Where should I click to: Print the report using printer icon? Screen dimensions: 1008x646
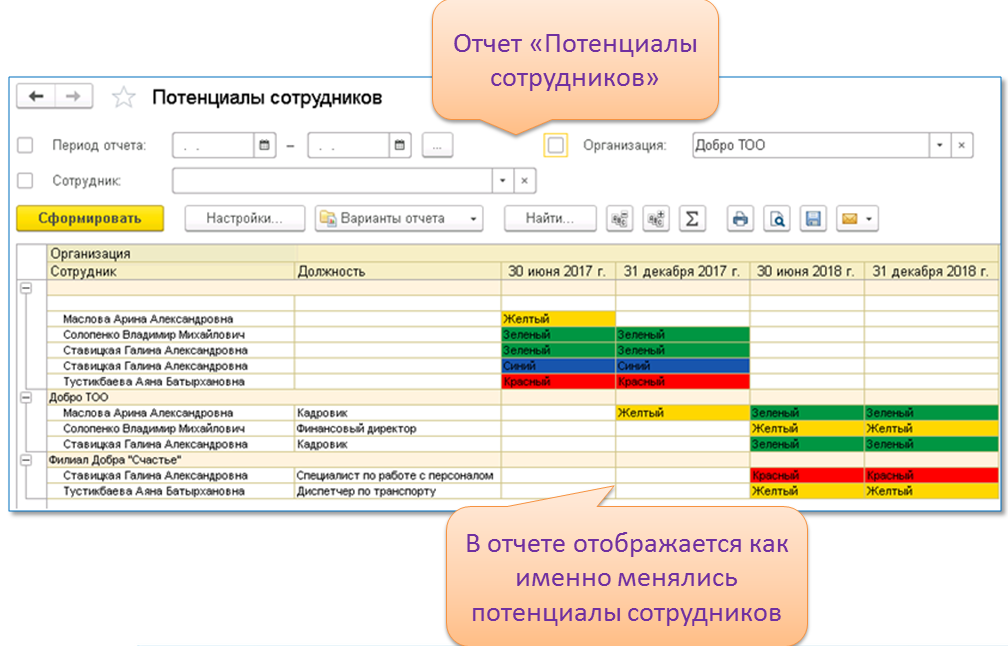click(x=740, y=218)
